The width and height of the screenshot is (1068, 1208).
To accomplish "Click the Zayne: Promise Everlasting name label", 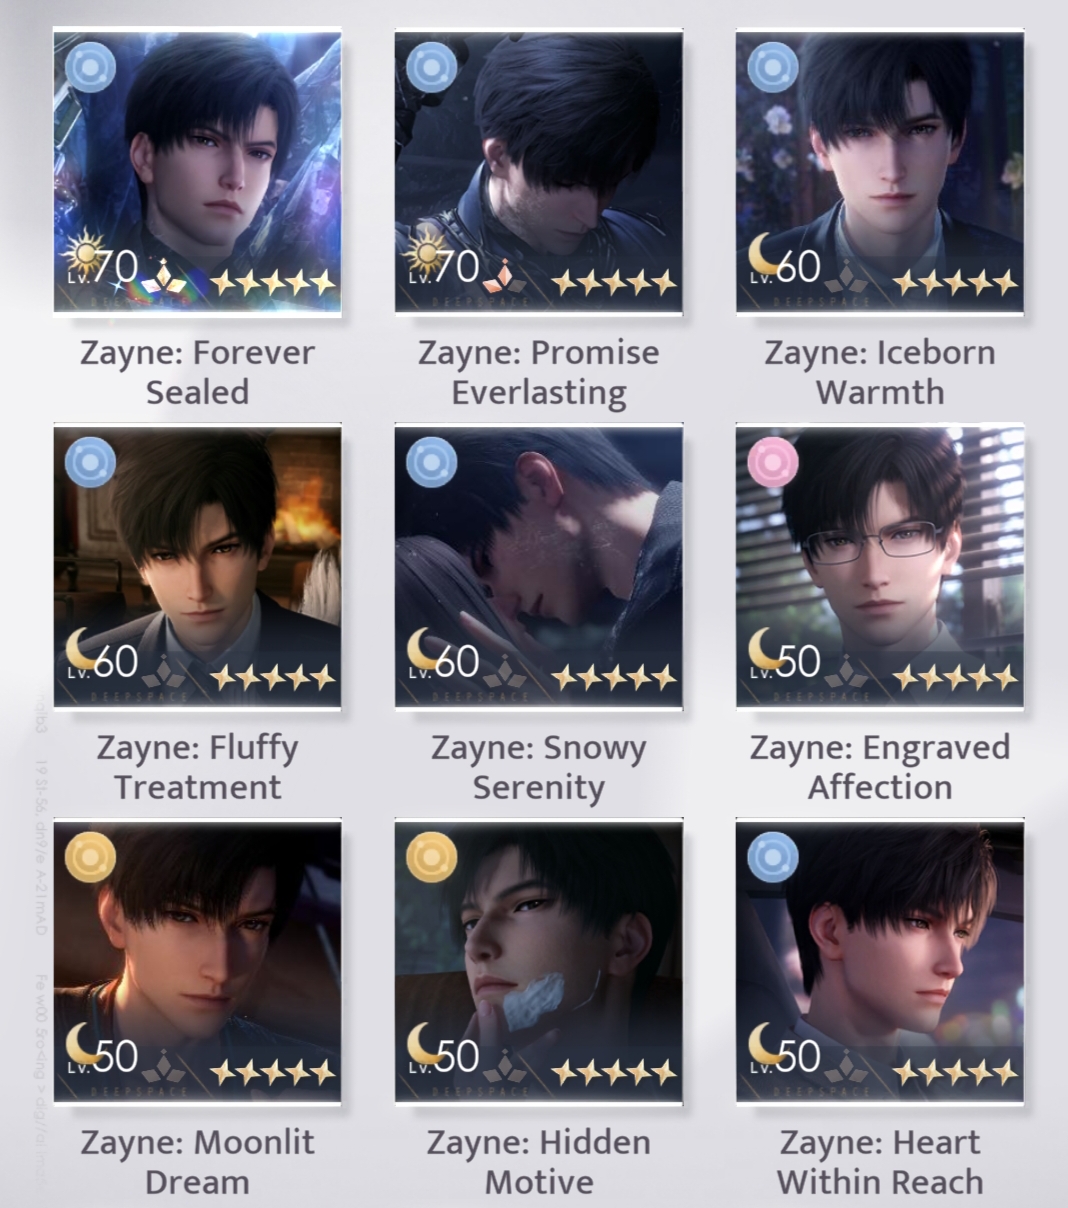I will tap(539, 372).
